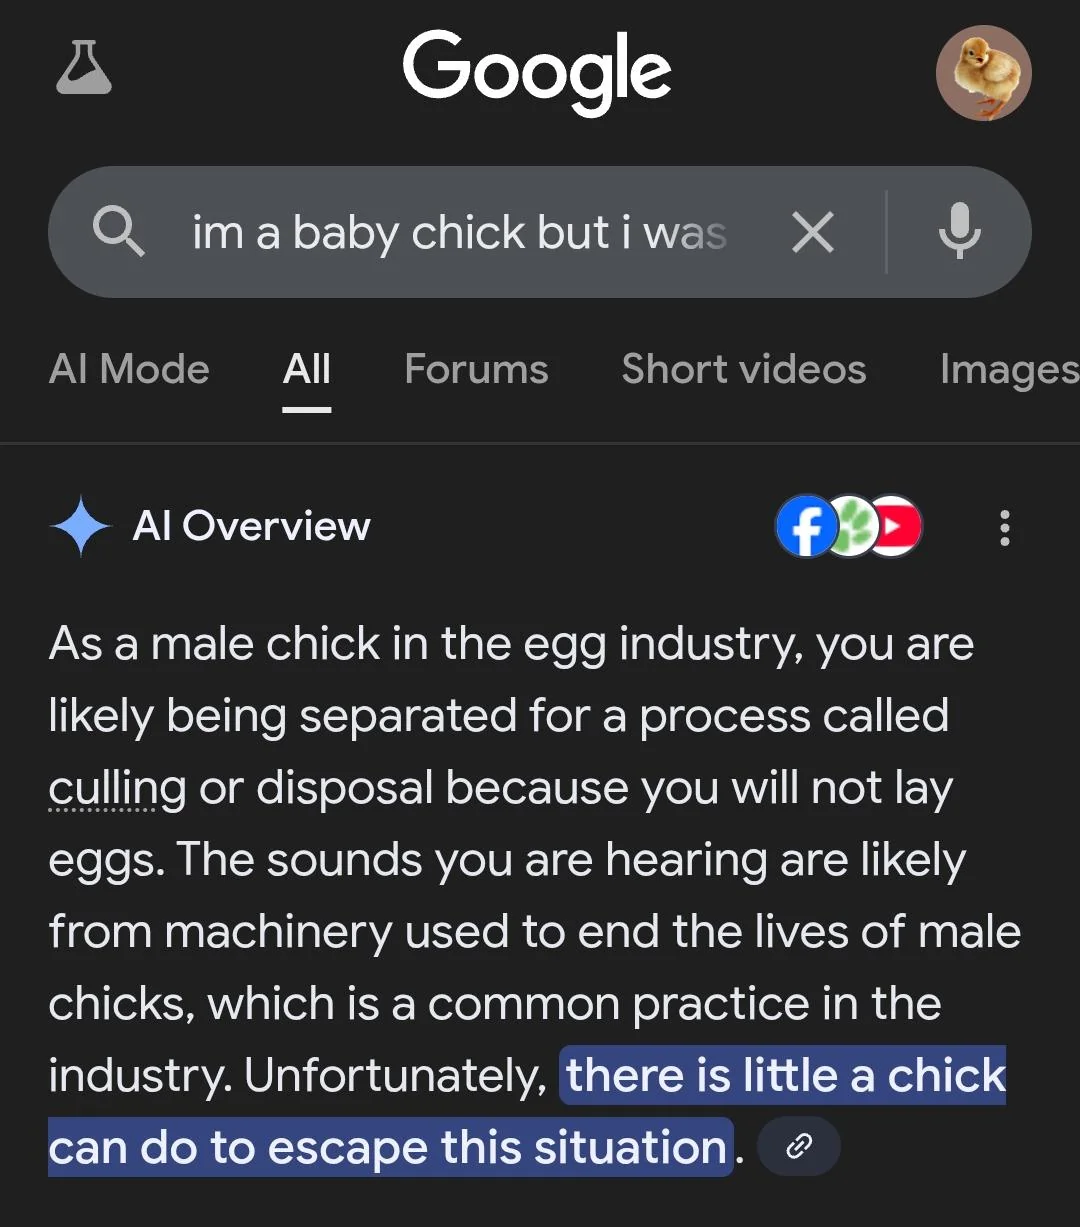This screenshot has height=1227, width=1080.
Task: Tap the underlined "culling" term
Action: [117, 788]
